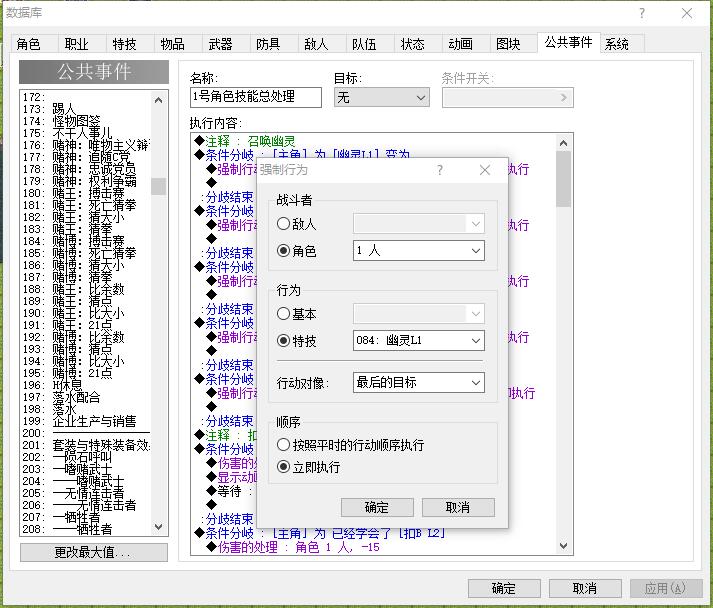Screen dimensions: 713x608
Task: Click the database 取消 button
Action: [585, 588]
